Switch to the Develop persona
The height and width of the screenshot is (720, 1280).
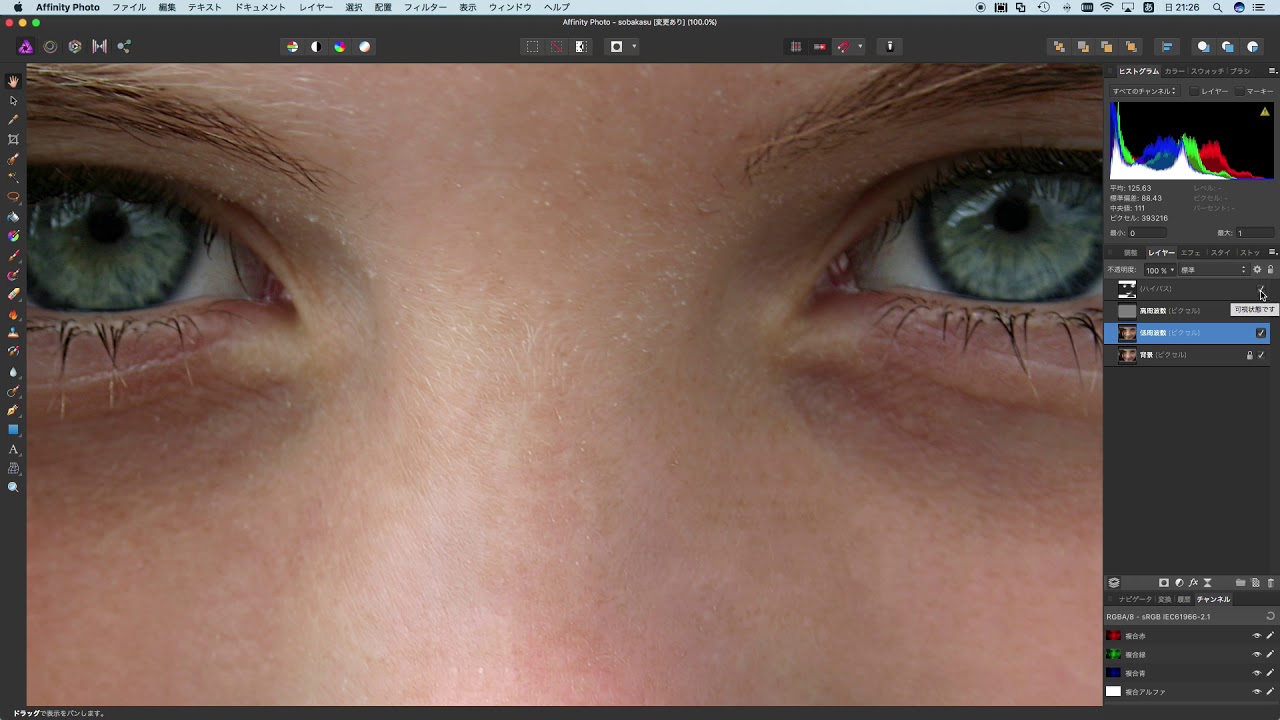75,46
